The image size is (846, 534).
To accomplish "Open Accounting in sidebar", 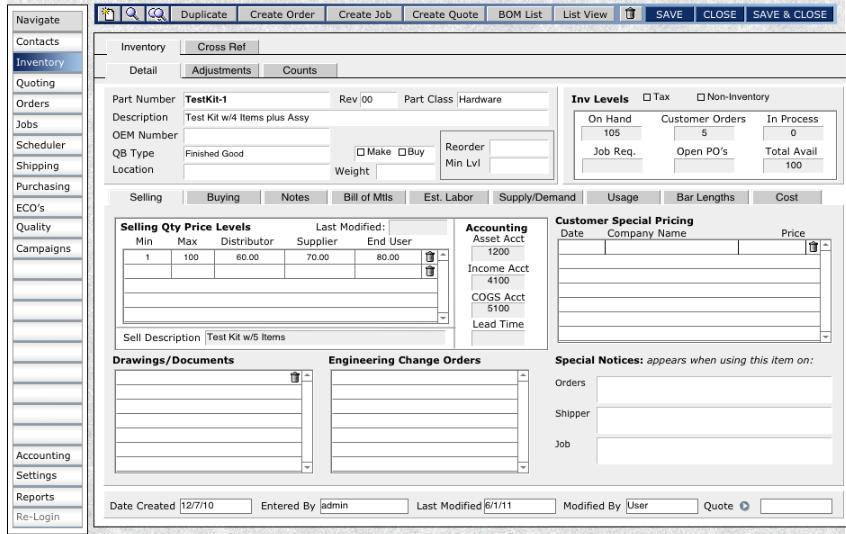I will coord(47,456).
